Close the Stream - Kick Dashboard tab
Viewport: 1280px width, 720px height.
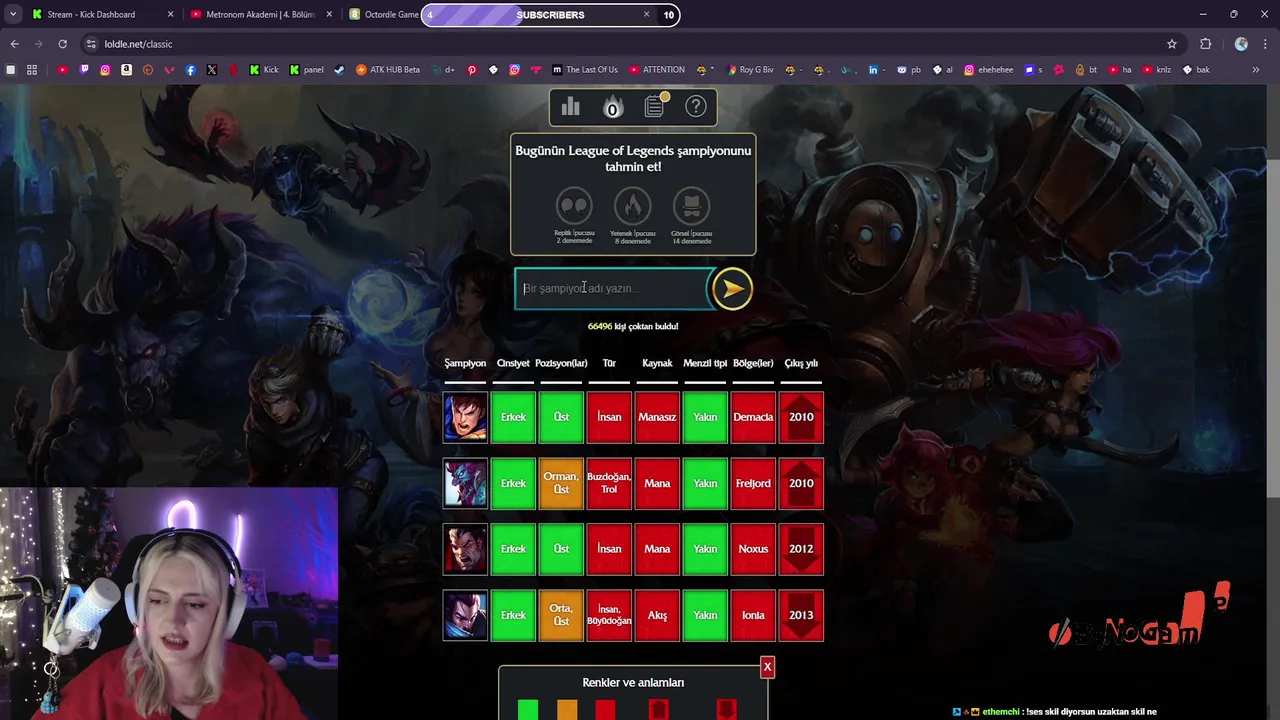point(170,14)
